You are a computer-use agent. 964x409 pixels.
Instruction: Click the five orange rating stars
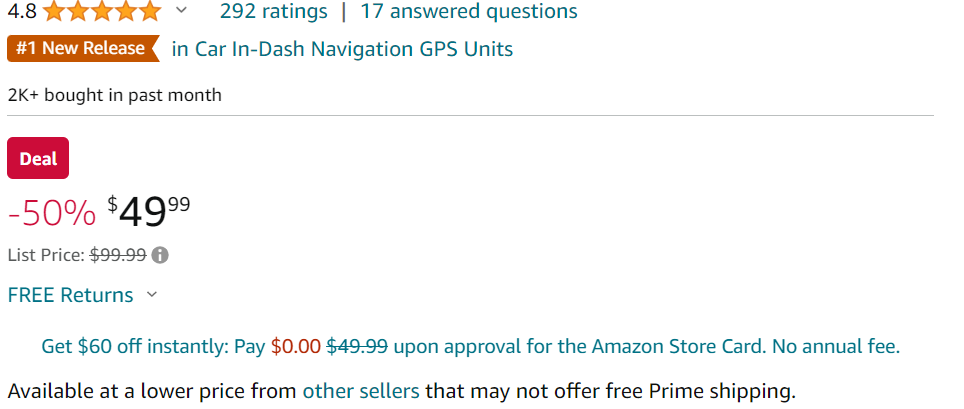tap(102, 10)
